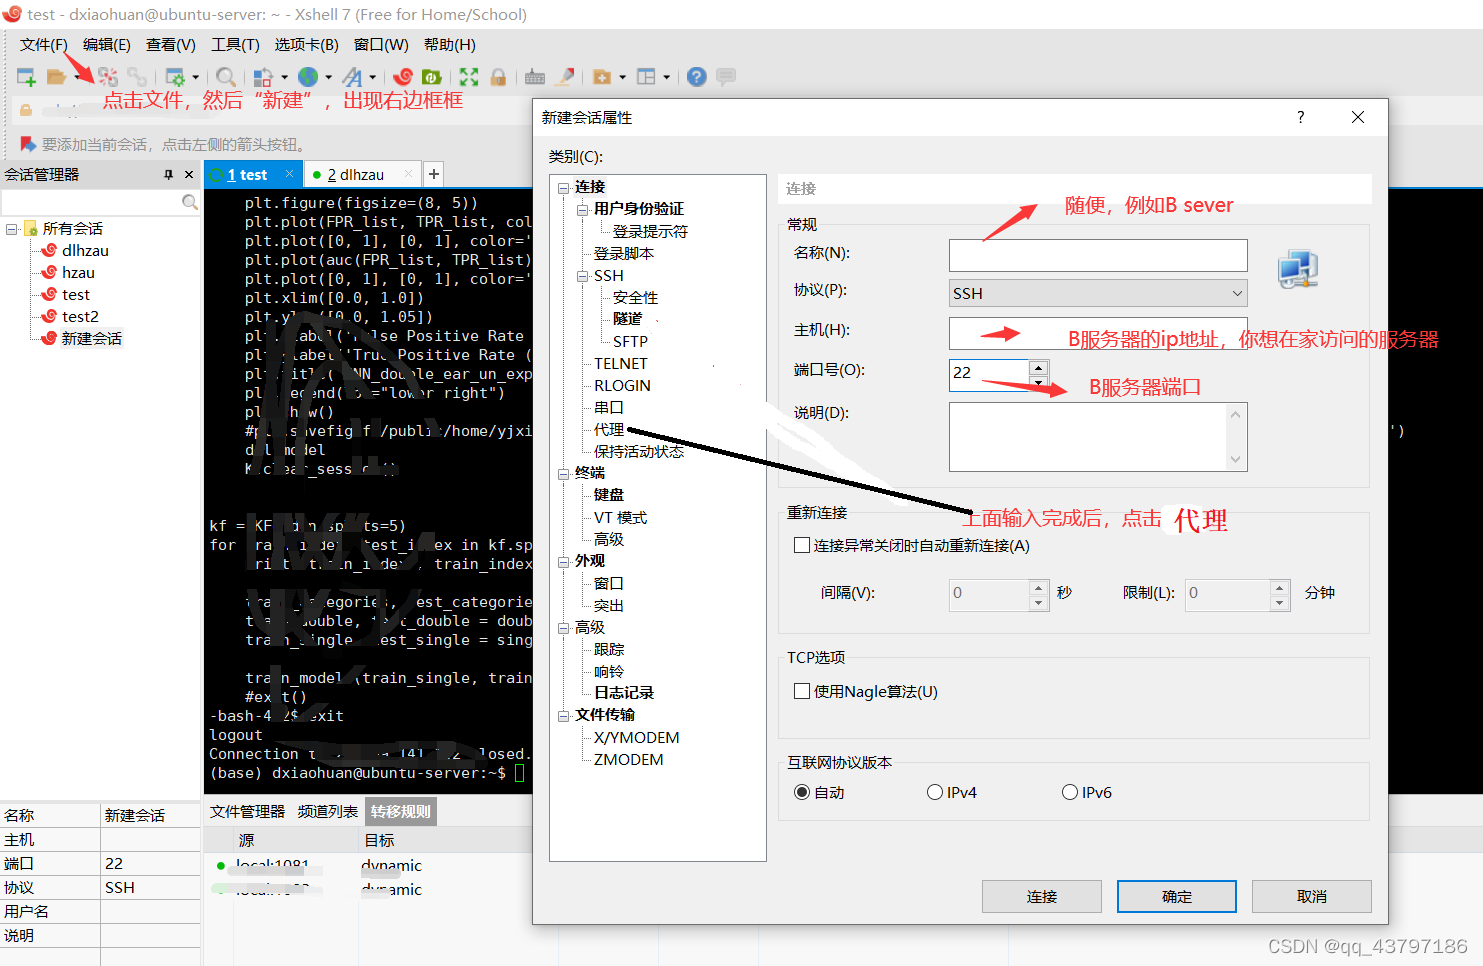
Task: Increase port number with up stepper
Action: tap(1038, 367)
